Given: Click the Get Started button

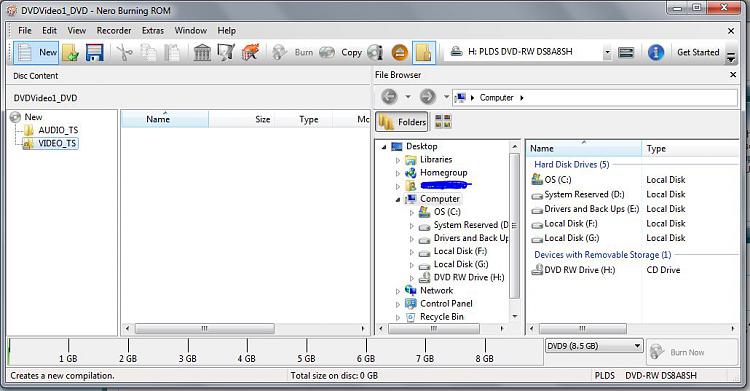Looking at the screenshot, I should click(x=698, y=52).
